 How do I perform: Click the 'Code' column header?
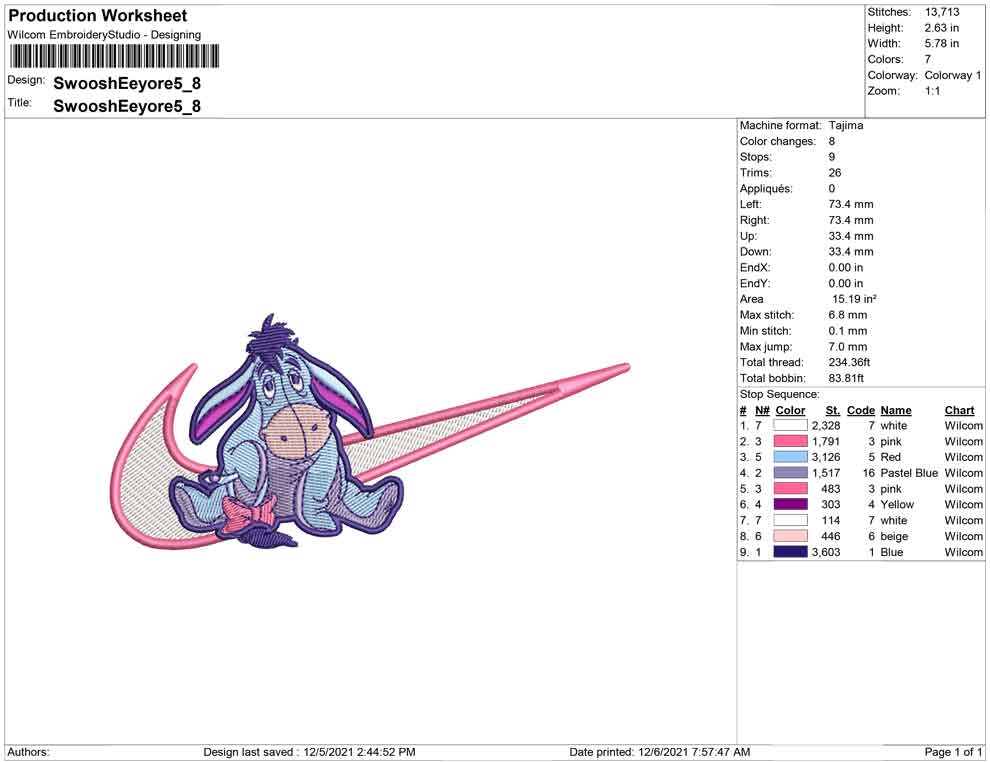[861, 410]
